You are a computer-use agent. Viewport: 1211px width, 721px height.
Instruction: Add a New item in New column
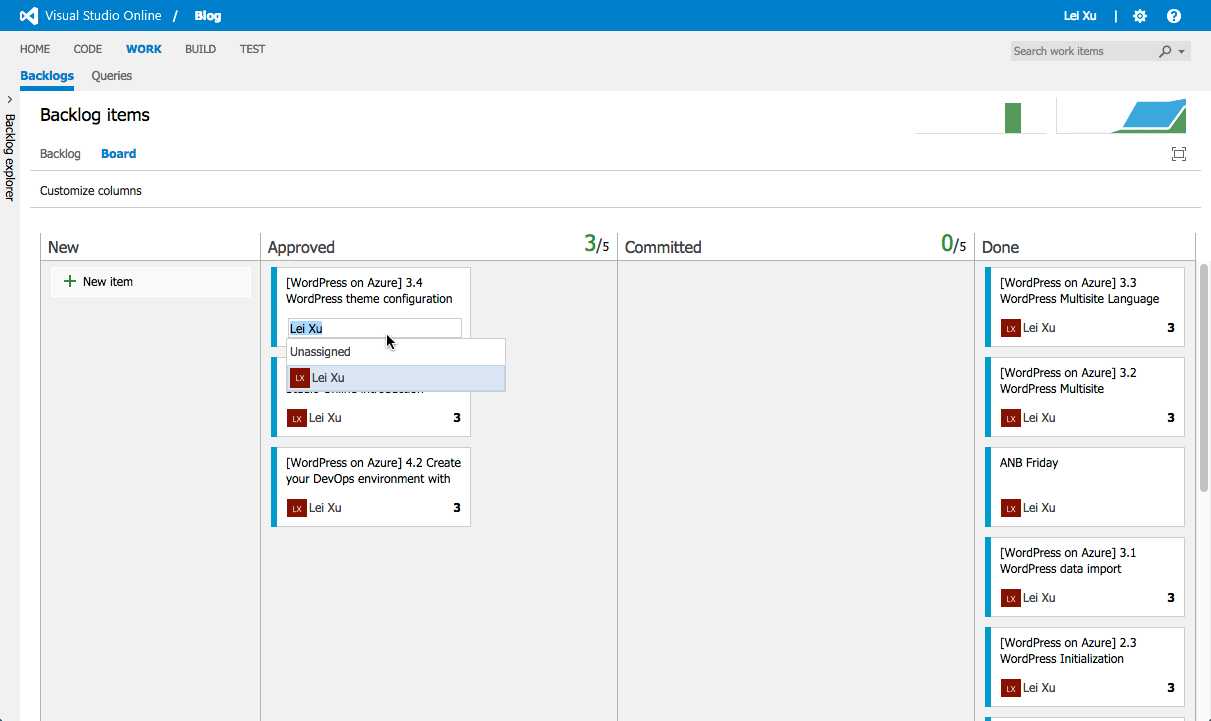(151, 282)
